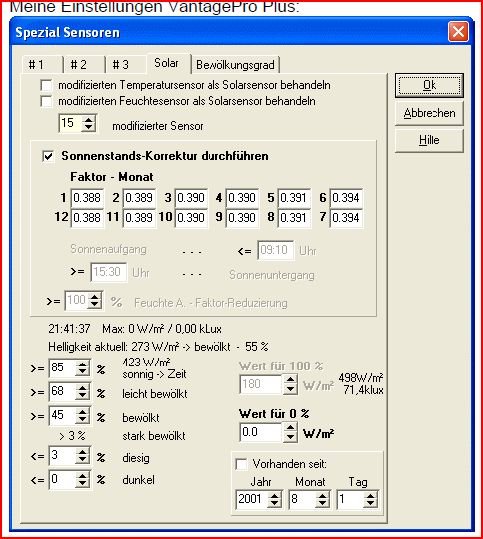The height and width of the screenshot is (539, 483).
Task: Click the bewölkt 45 percent field
Action: 63,416
